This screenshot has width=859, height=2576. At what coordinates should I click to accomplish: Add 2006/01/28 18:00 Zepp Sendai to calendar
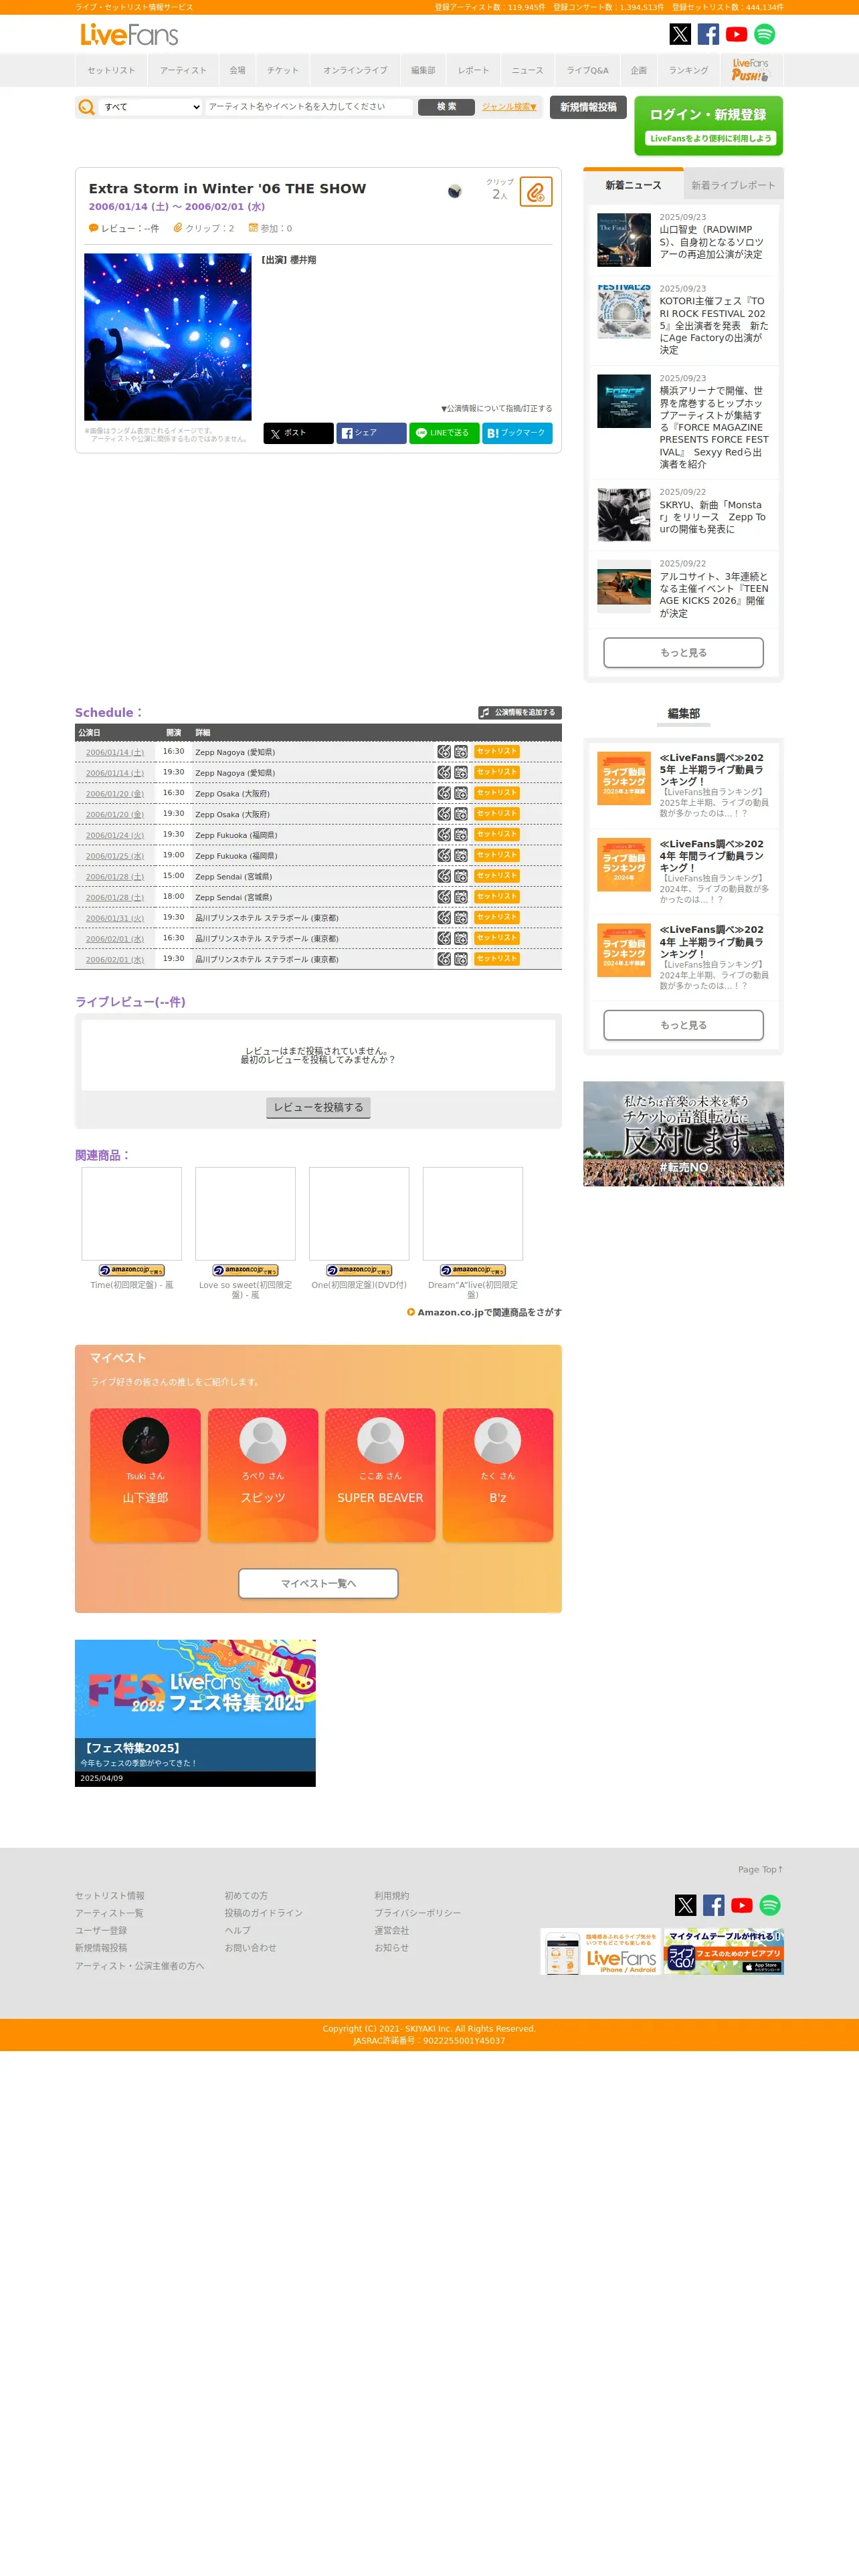click(461, 897)
